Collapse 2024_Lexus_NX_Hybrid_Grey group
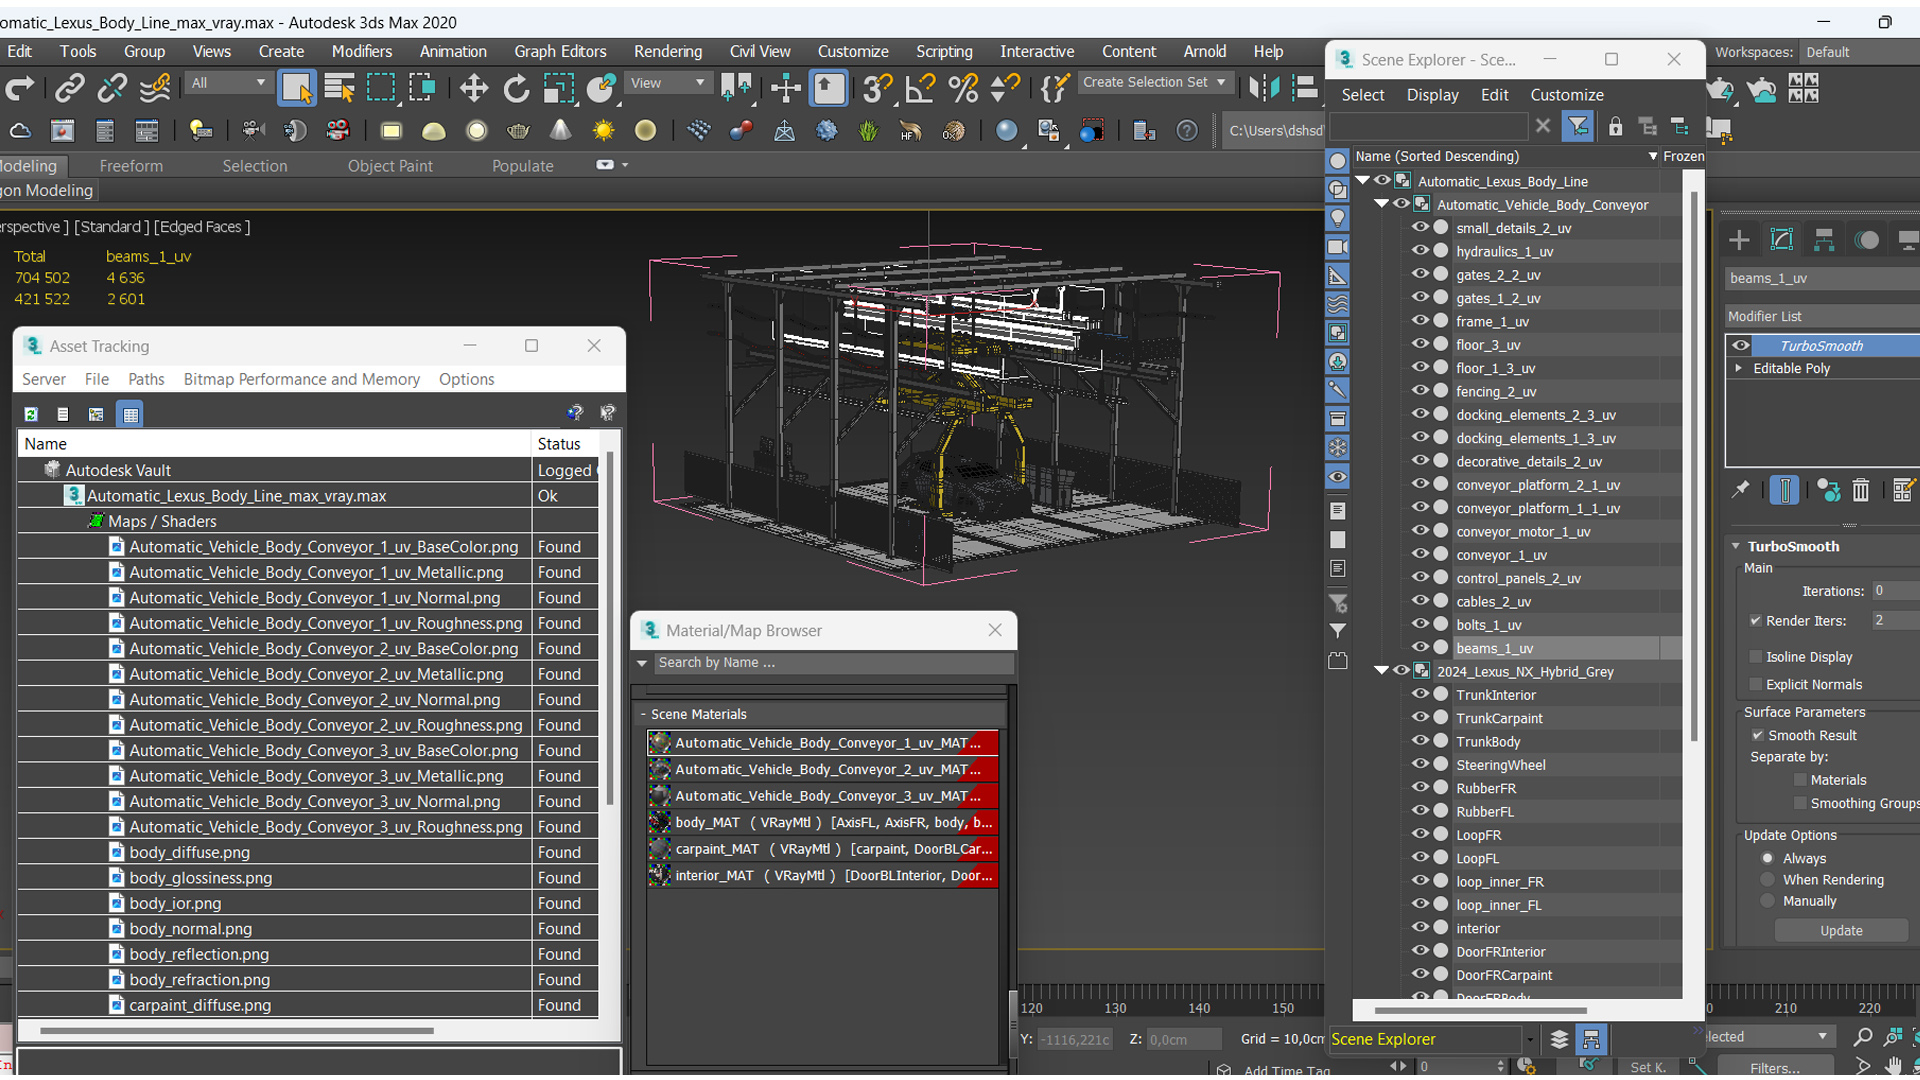The height and width of the screenshot is (1080, 1920). click(x=1381, y=671)
